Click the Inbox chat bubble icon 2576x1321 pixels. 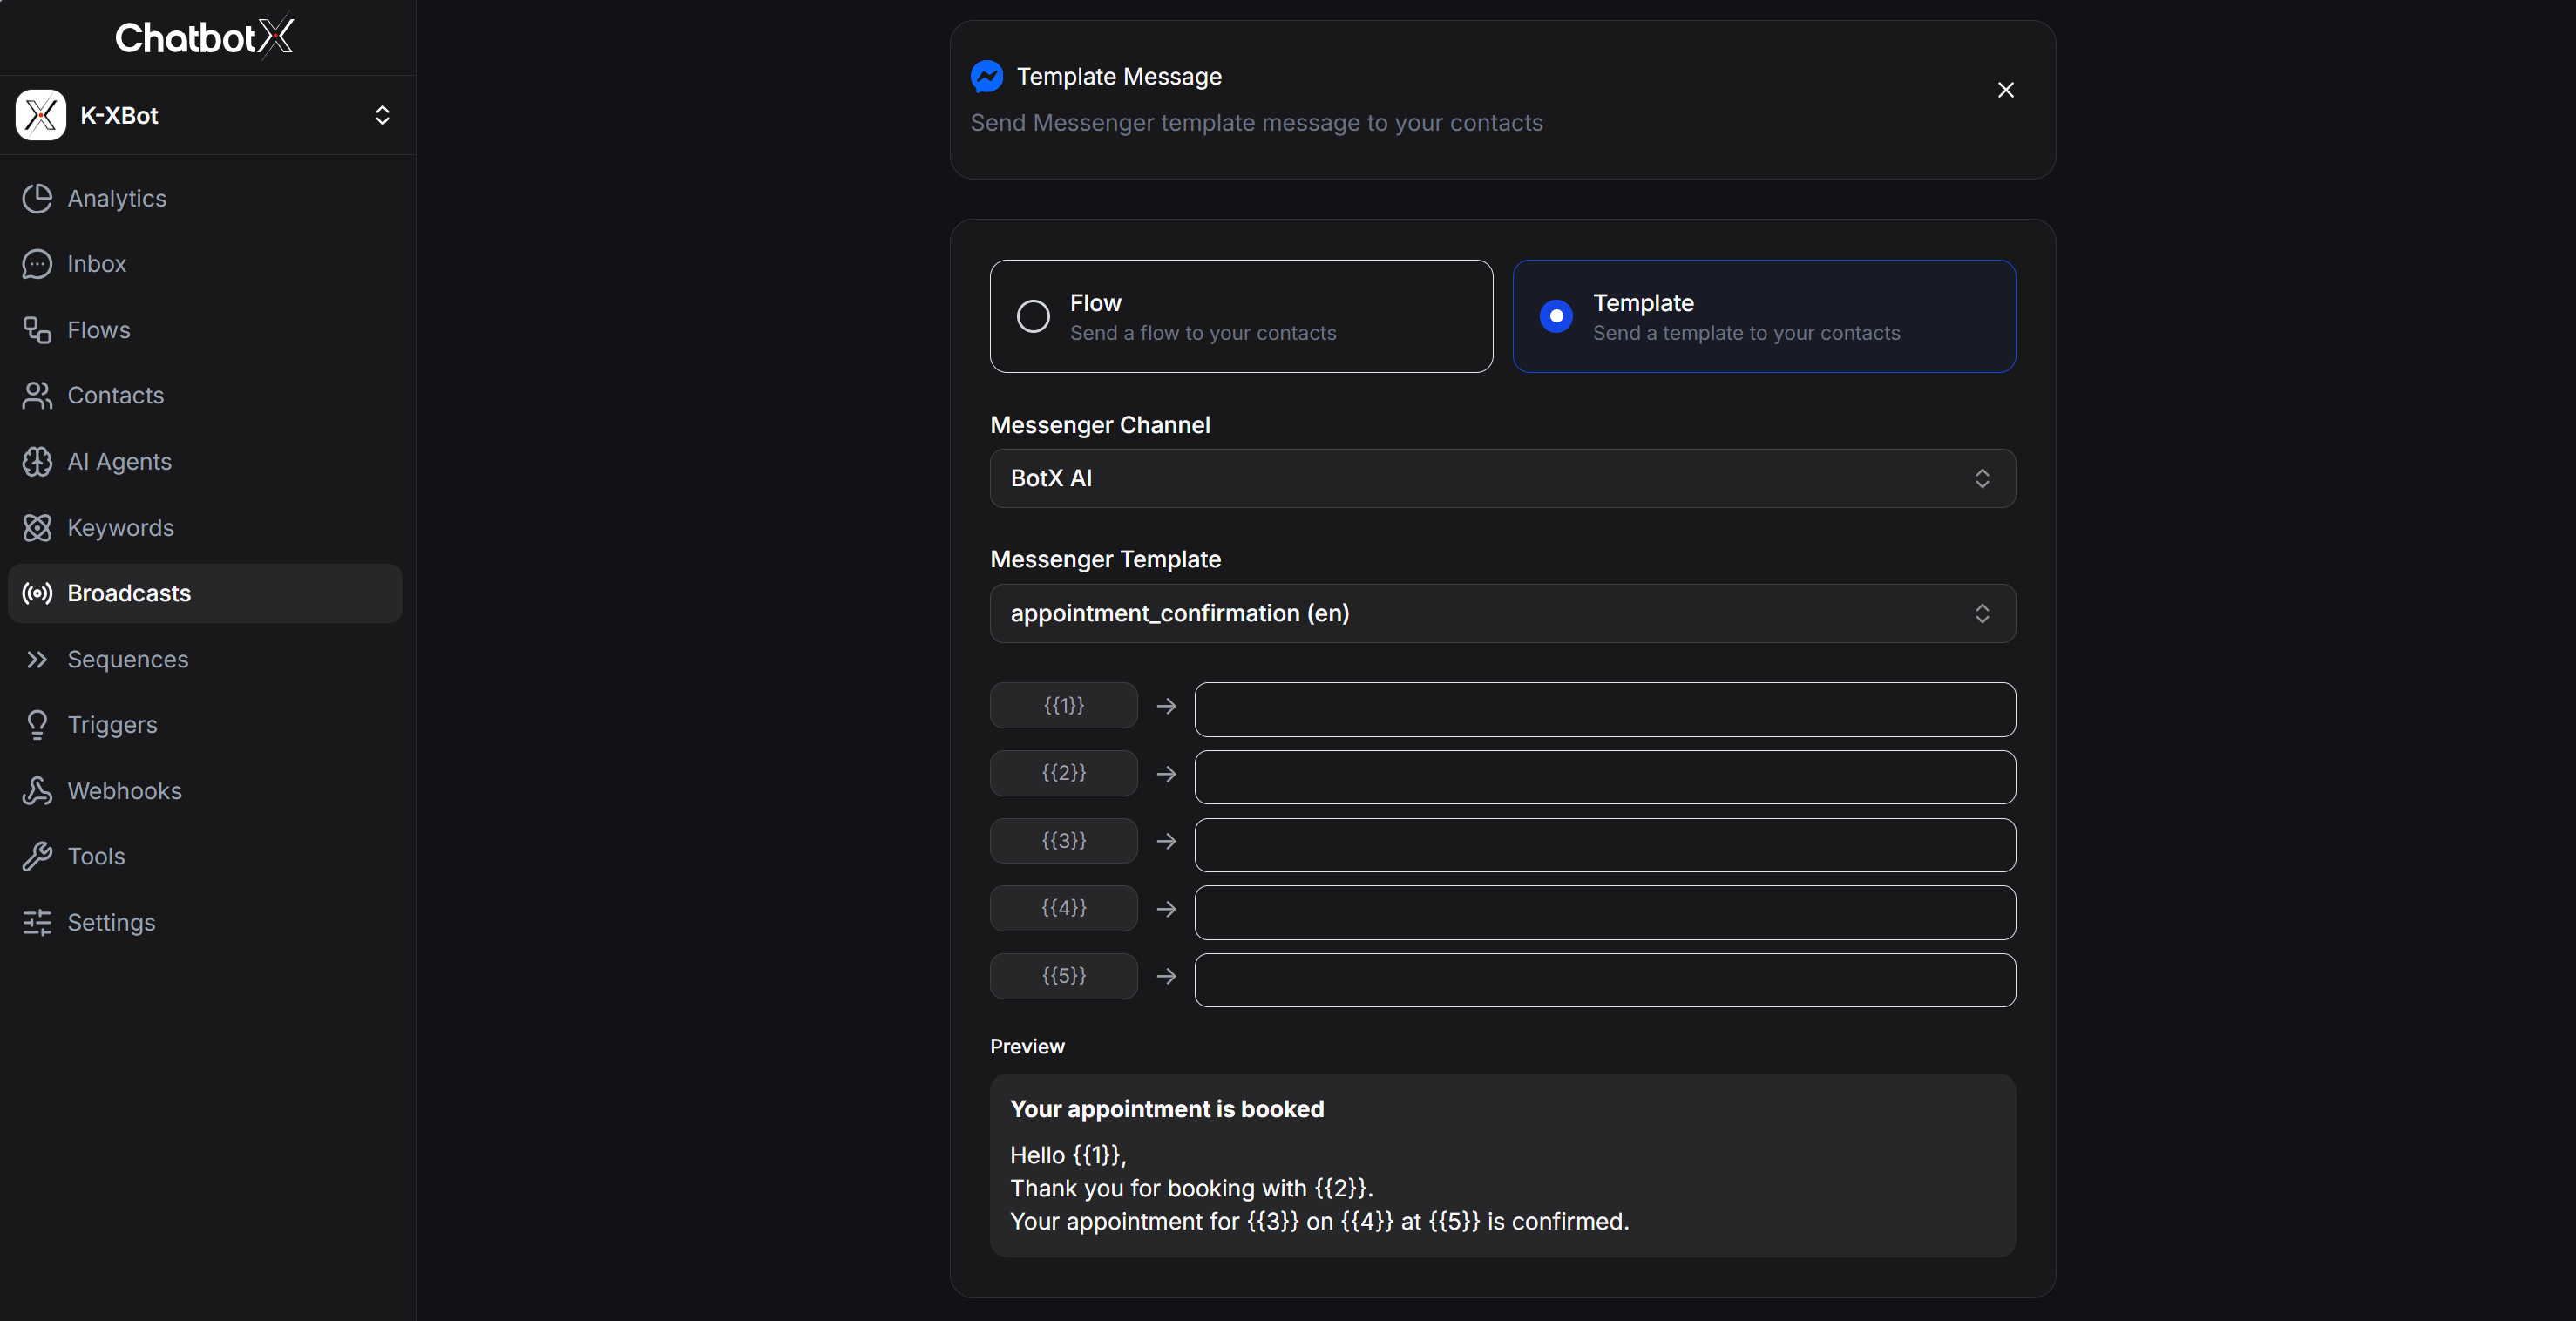tap(37, 264)
